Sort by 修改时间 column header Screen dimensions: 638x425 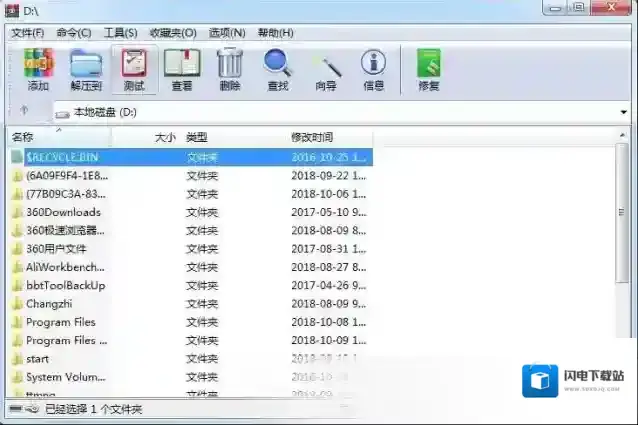tap(312, 137)
